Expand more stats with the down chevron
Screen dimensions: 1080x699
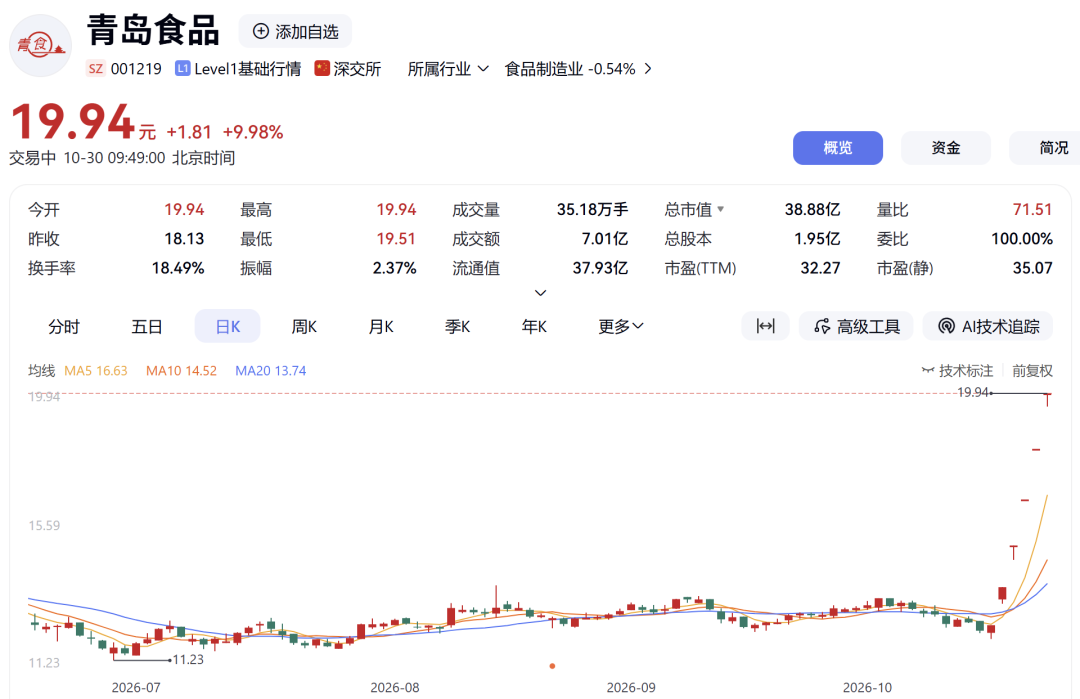pyautogui.click(x=541, y=293)
